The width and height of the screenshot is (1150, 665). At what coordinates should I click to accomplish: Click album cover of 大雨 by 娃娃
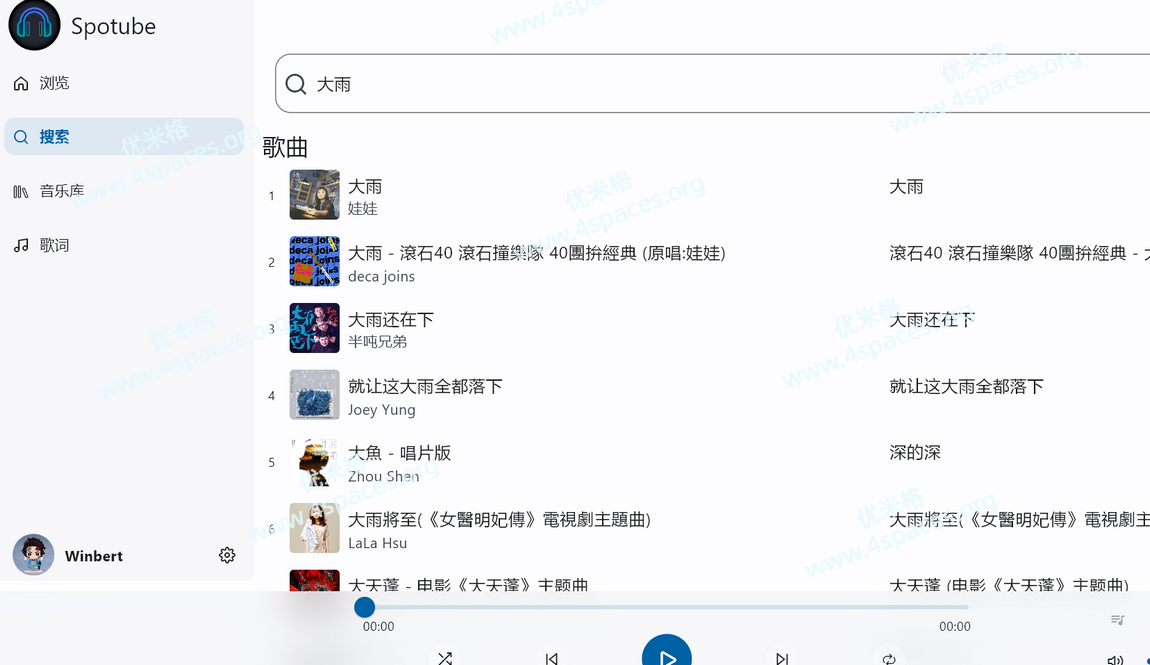pos(314,195)
